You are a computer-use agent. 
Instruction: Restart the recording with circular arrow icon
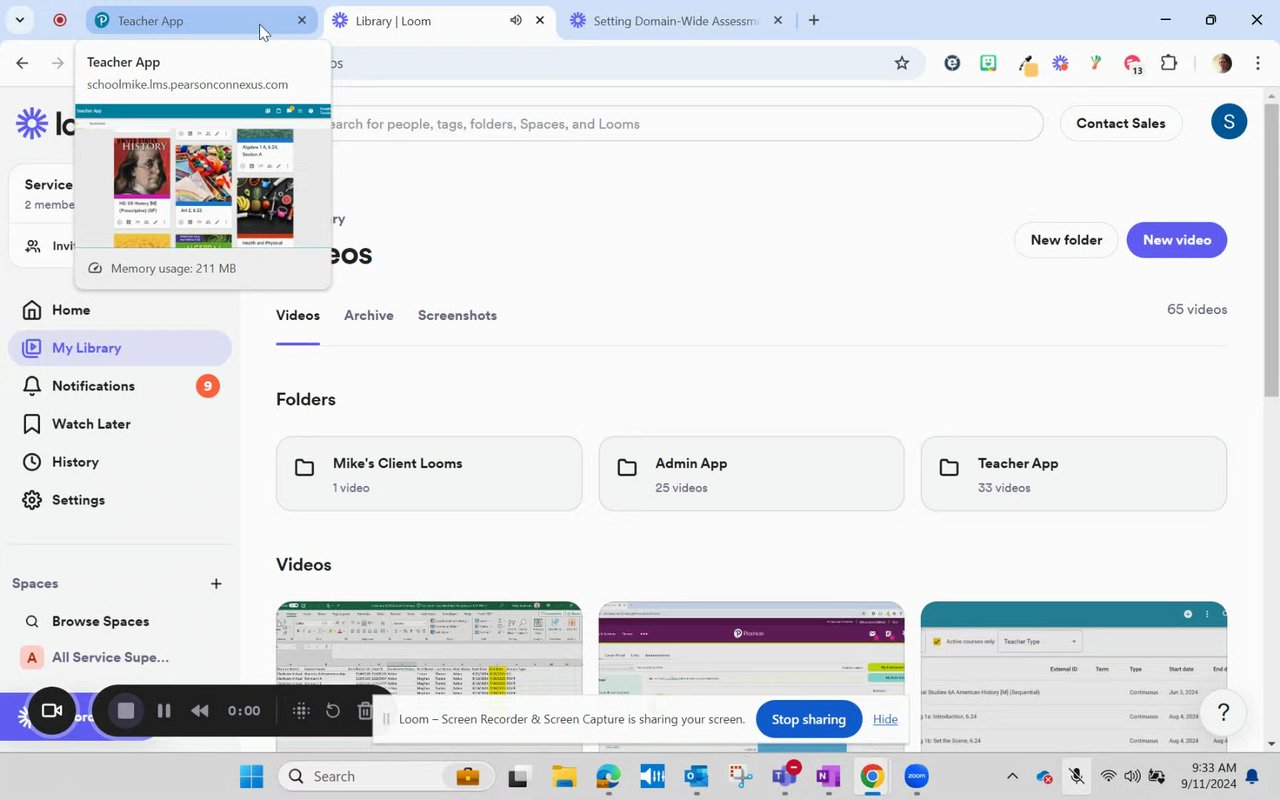[x=333, y=711]
